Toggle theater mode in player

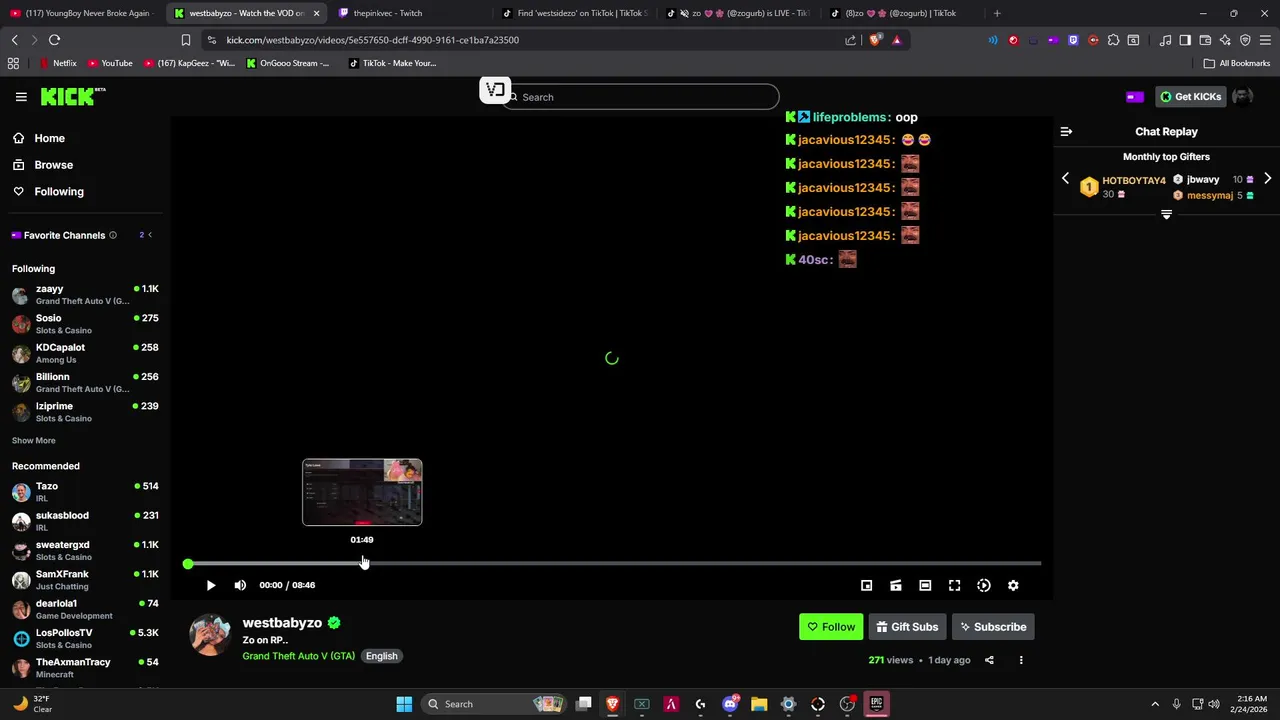[925, 585]
